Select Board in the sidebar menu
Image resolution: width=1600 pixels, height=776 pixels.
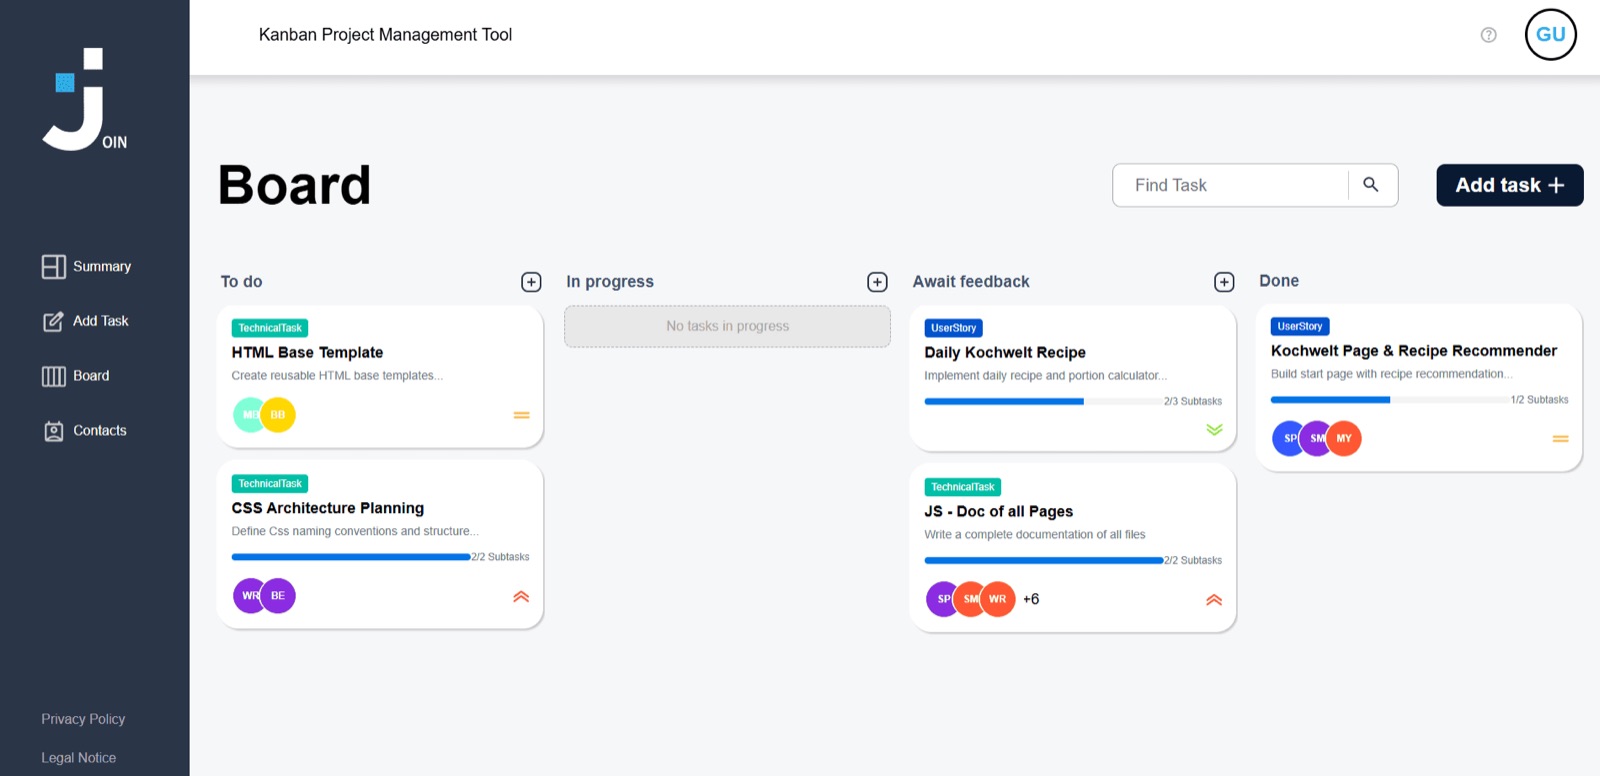[x=76, y=376]
